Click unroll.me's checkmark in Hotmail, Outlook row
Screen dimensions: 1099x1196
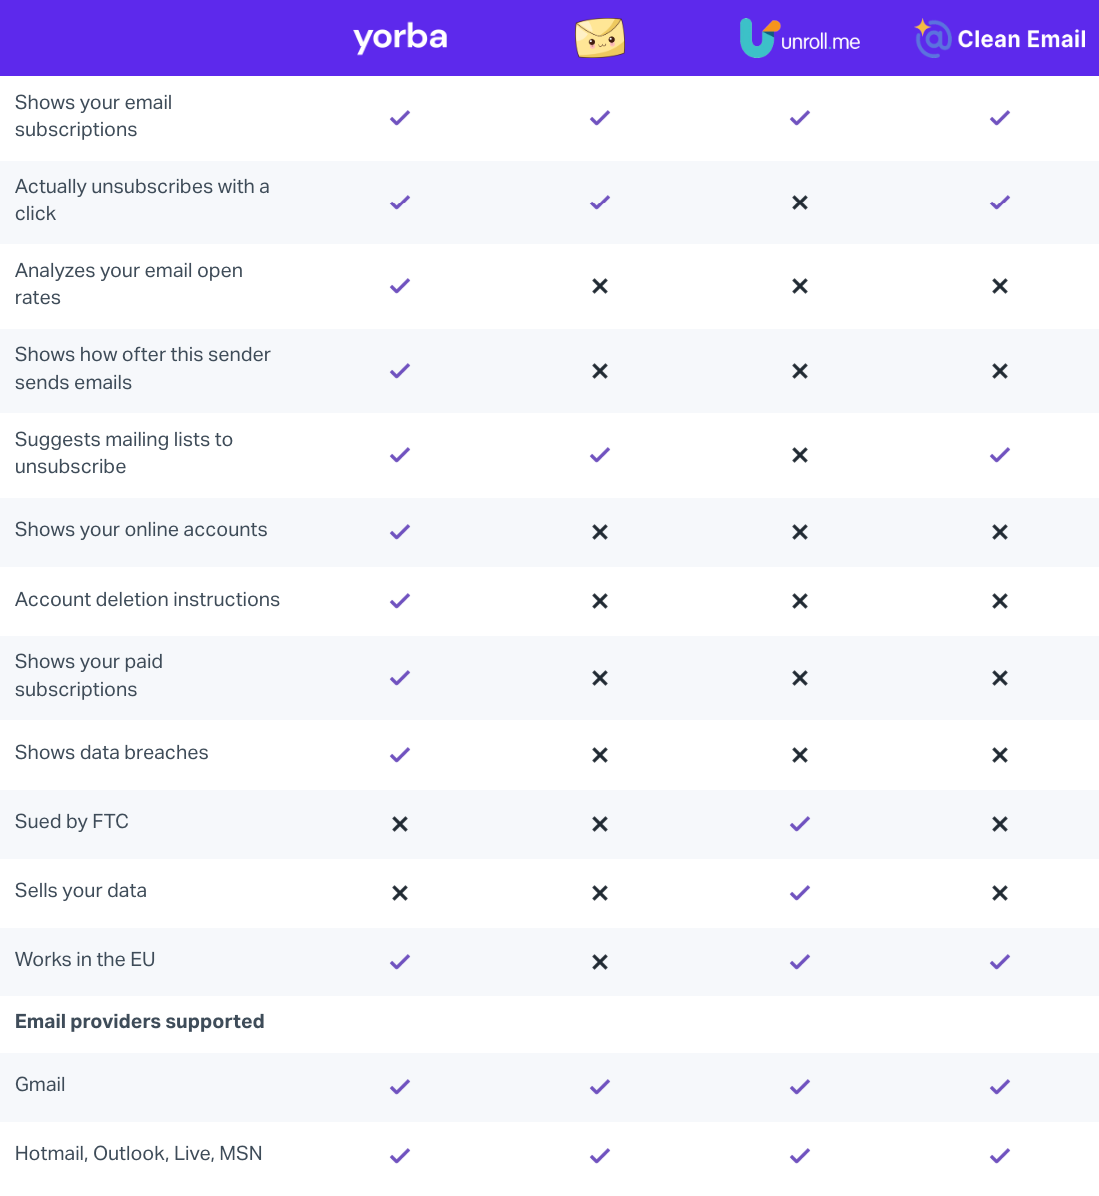800,1156
